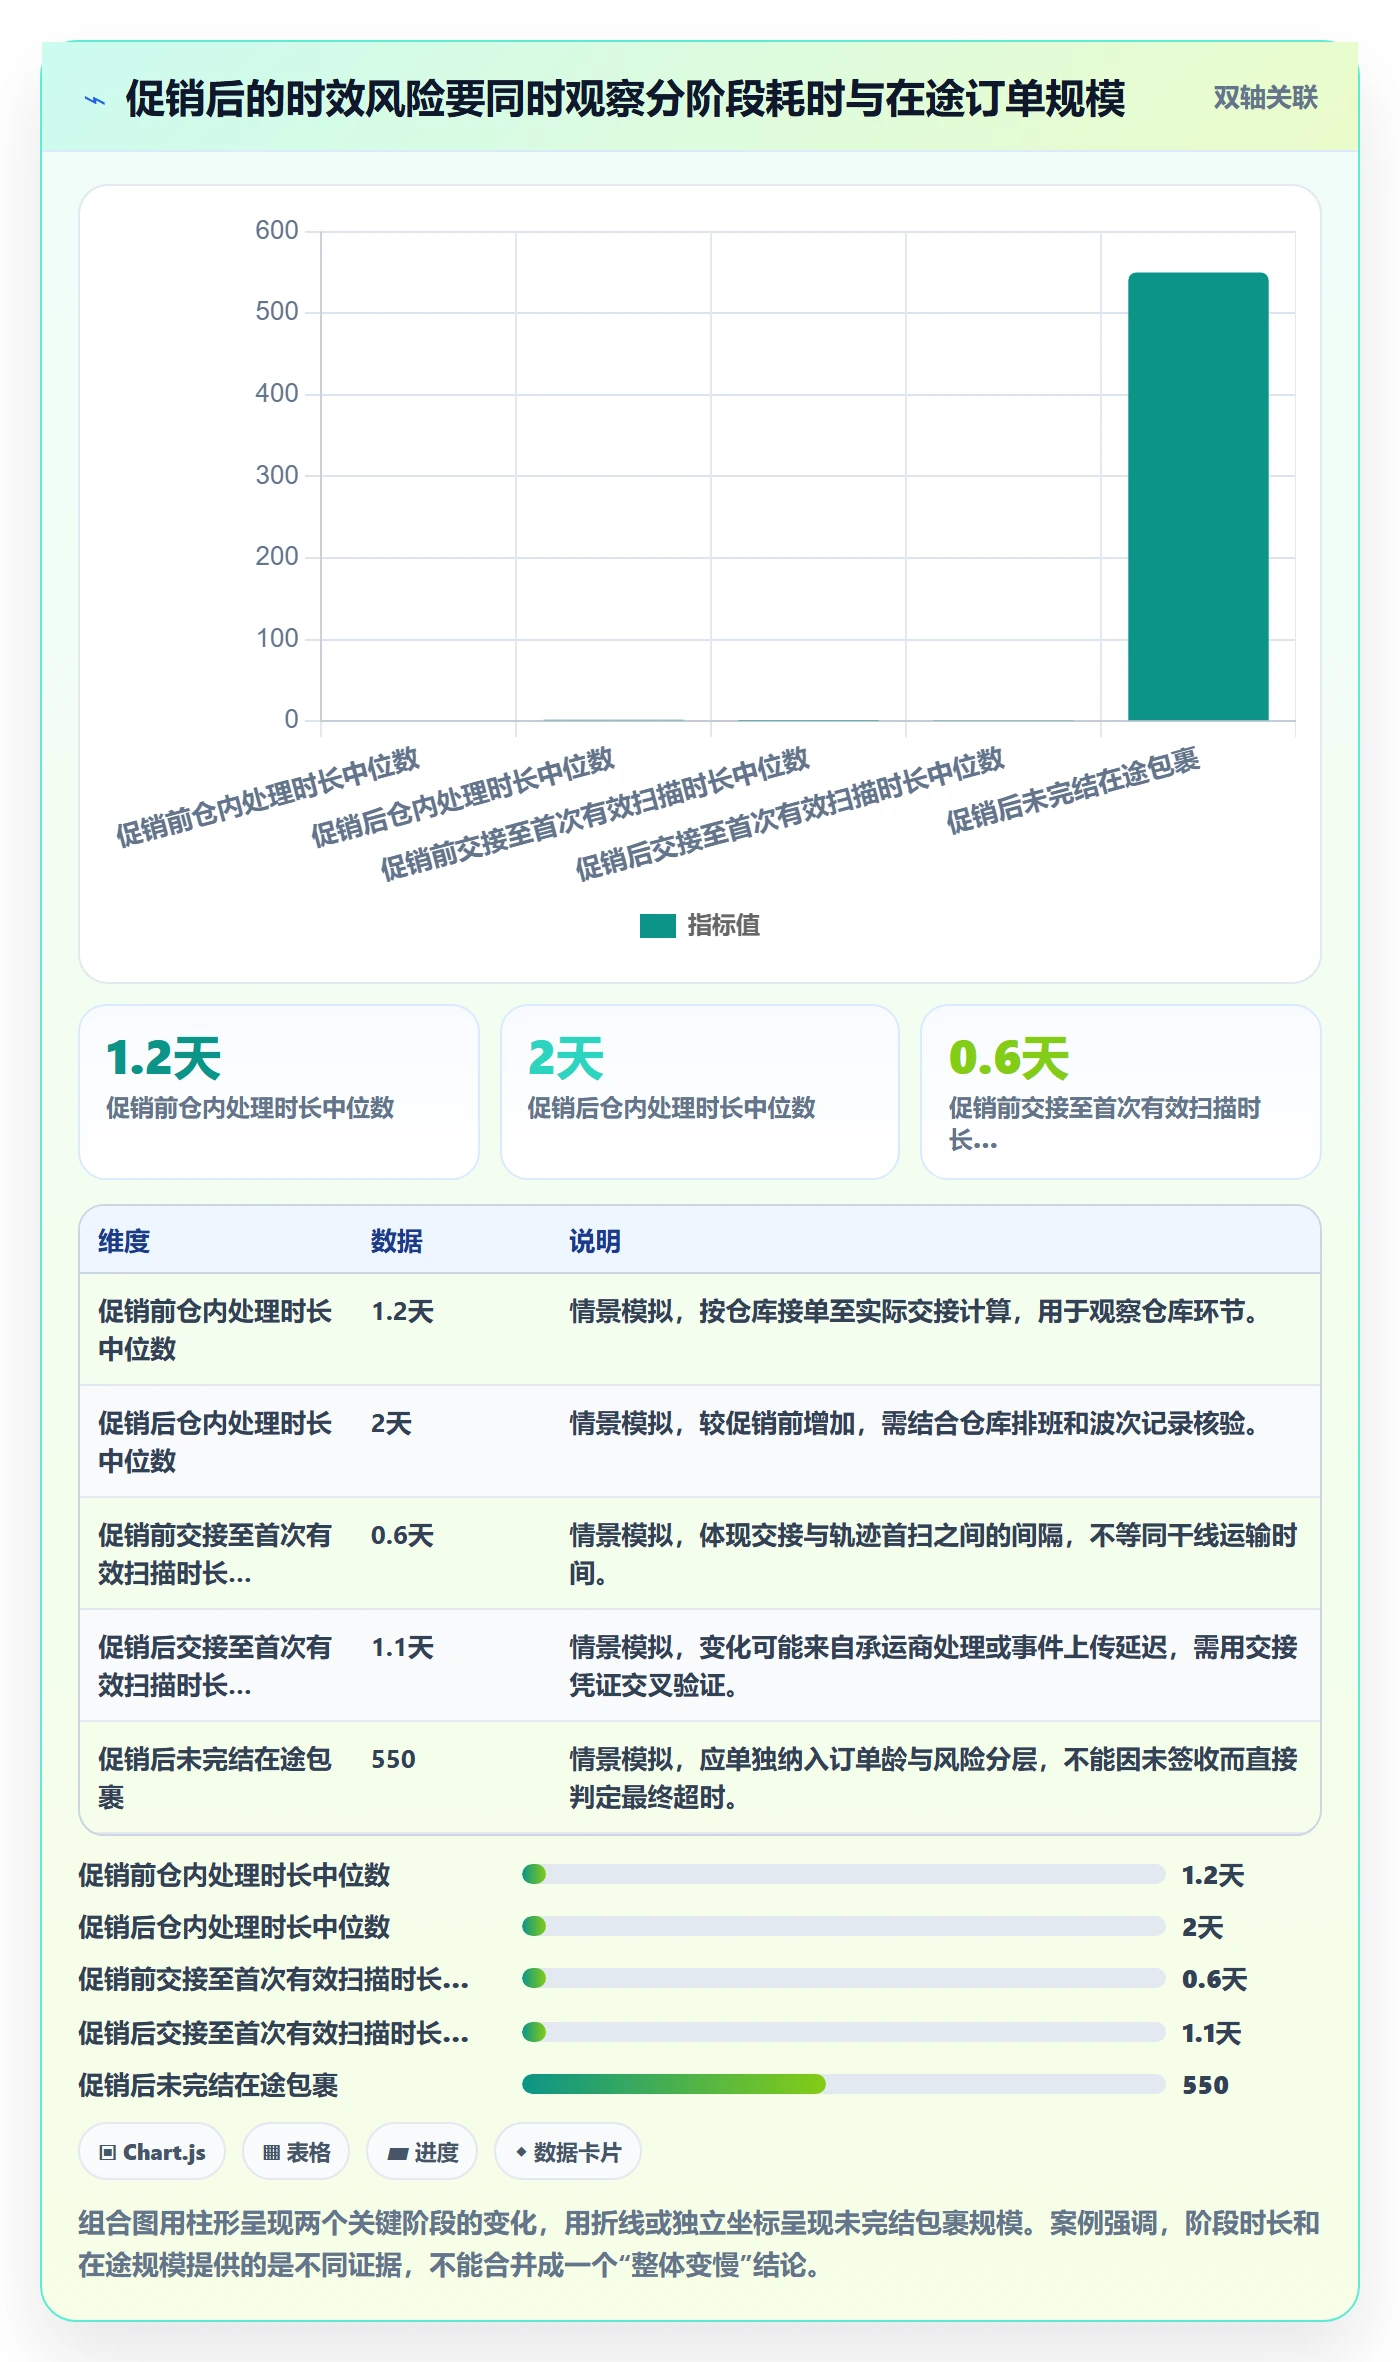This screenshot has height=2362, width=1400.
Task: Click the 说明 column header
Action: [x=595, y=1241]
